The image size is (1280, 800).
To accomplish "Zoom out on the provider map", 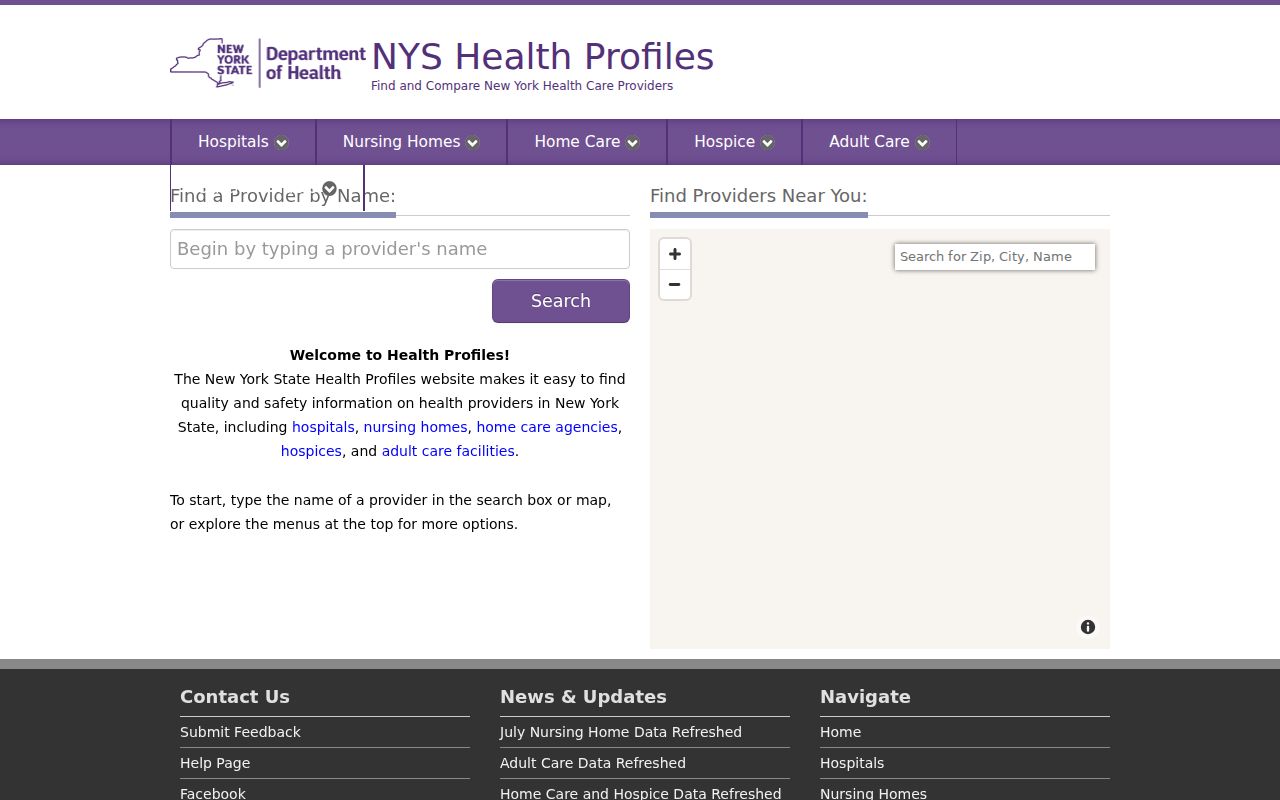I will [675, 285].
